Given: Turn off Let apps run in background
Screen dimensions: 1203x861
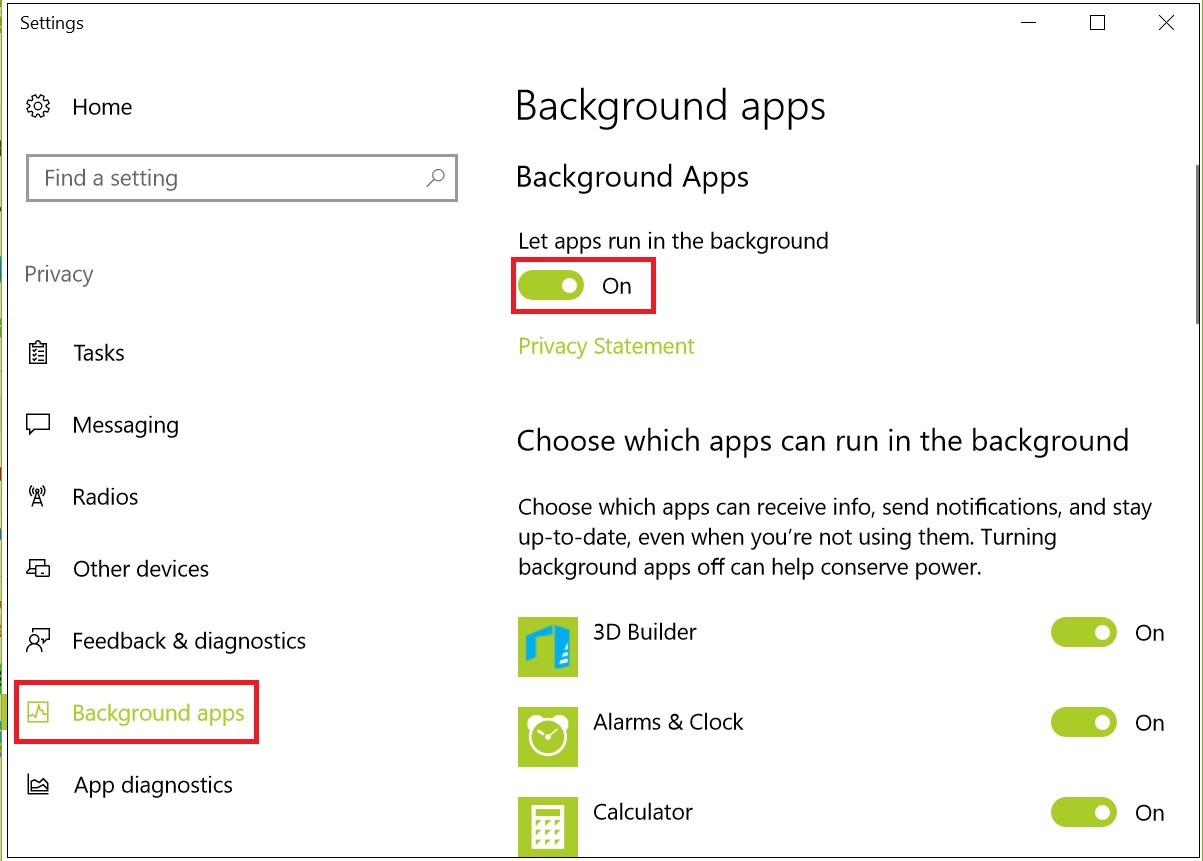Looking at the screenshot, I should (550, 286).
